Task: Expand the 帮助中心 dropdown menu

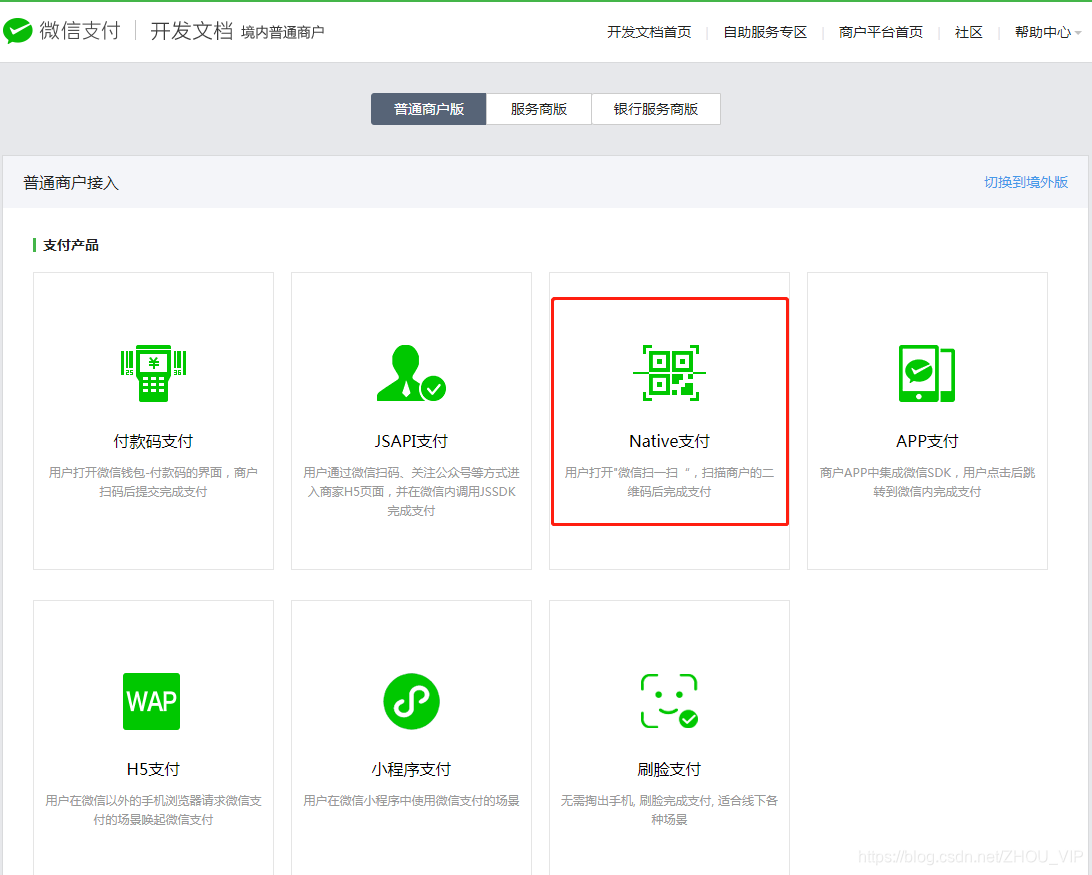Action: (x=1047, y=32)
